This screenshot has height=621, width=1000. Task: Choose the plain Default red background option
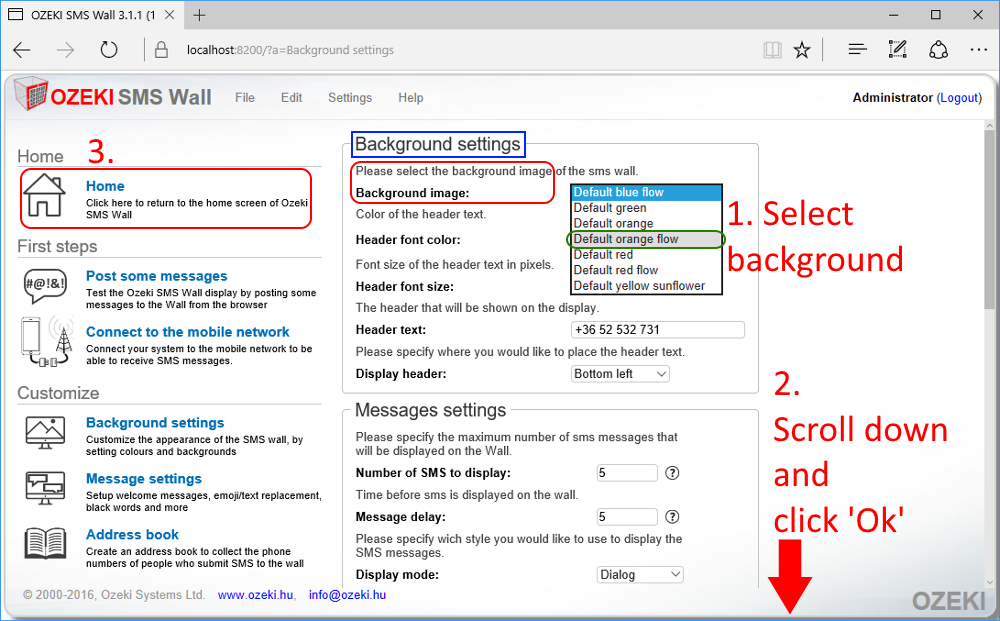[x=646, y=254]
